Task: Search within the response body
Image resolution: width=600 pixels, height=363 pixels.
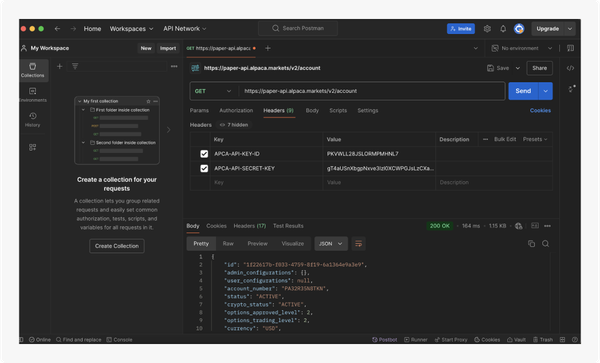Action: [546, 244]
